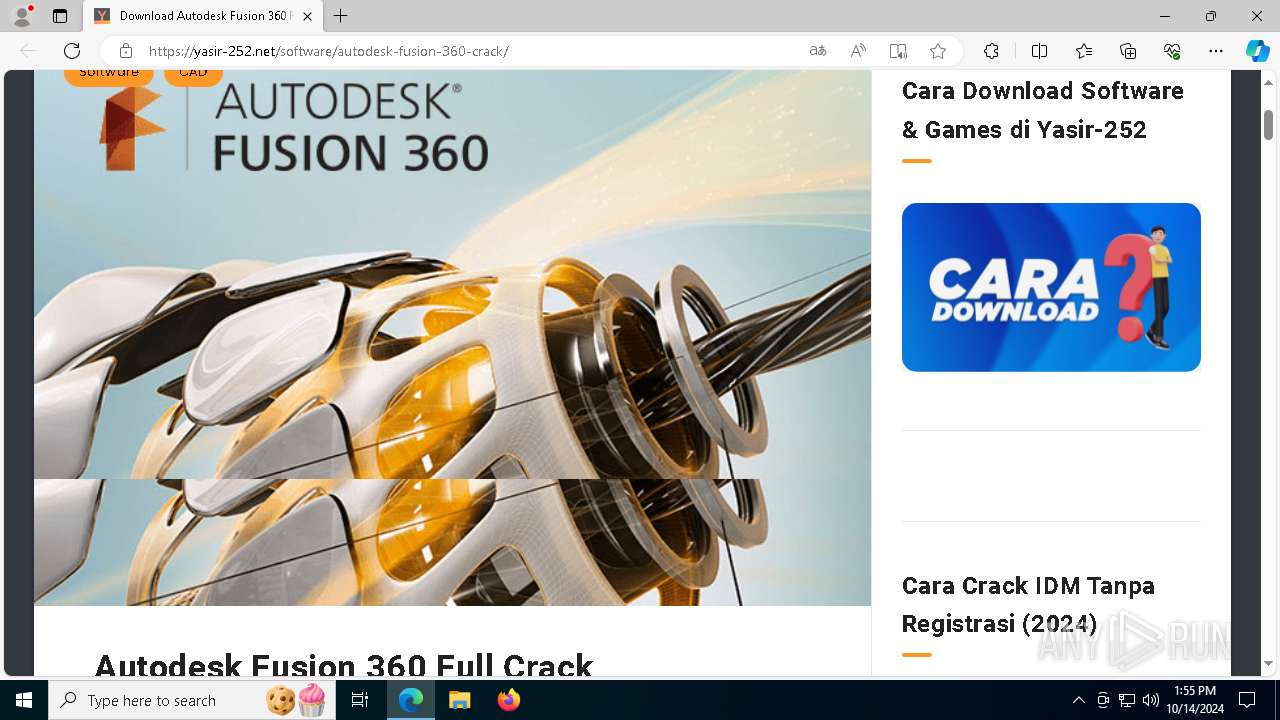Image resolution: width=1280 pixels, height=720 pixels.
Task: Open the browser extensions icon
Action: (991, 51)
